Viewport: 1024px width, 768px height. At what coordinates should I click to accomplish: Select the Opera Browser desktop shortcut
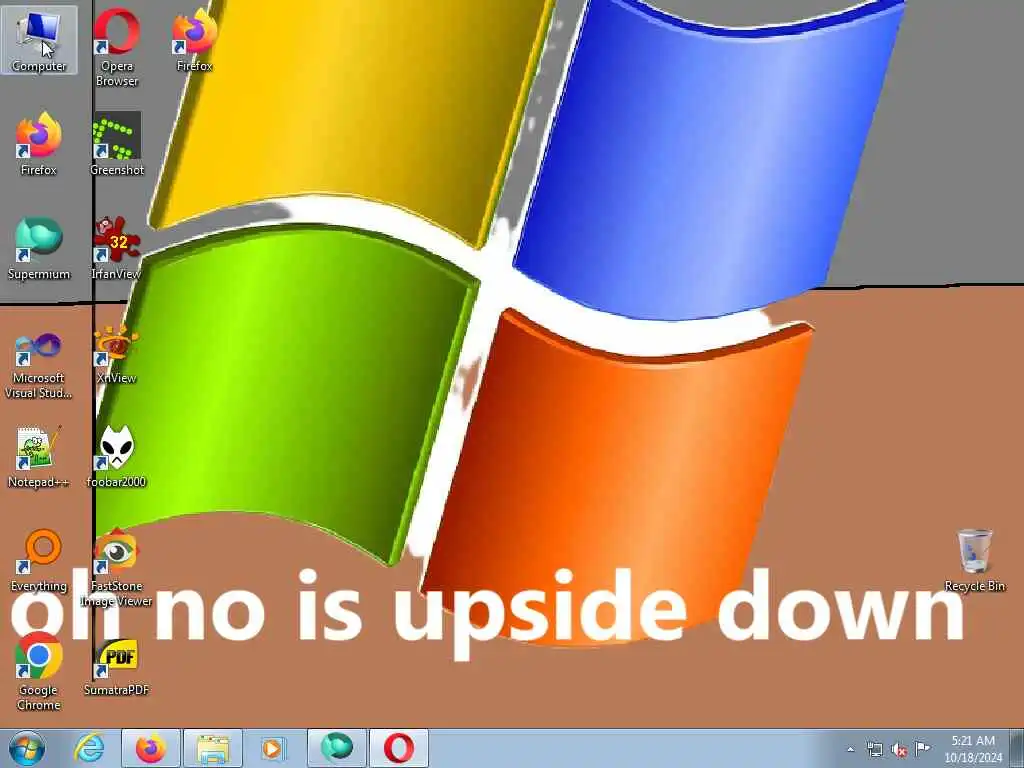117,47
